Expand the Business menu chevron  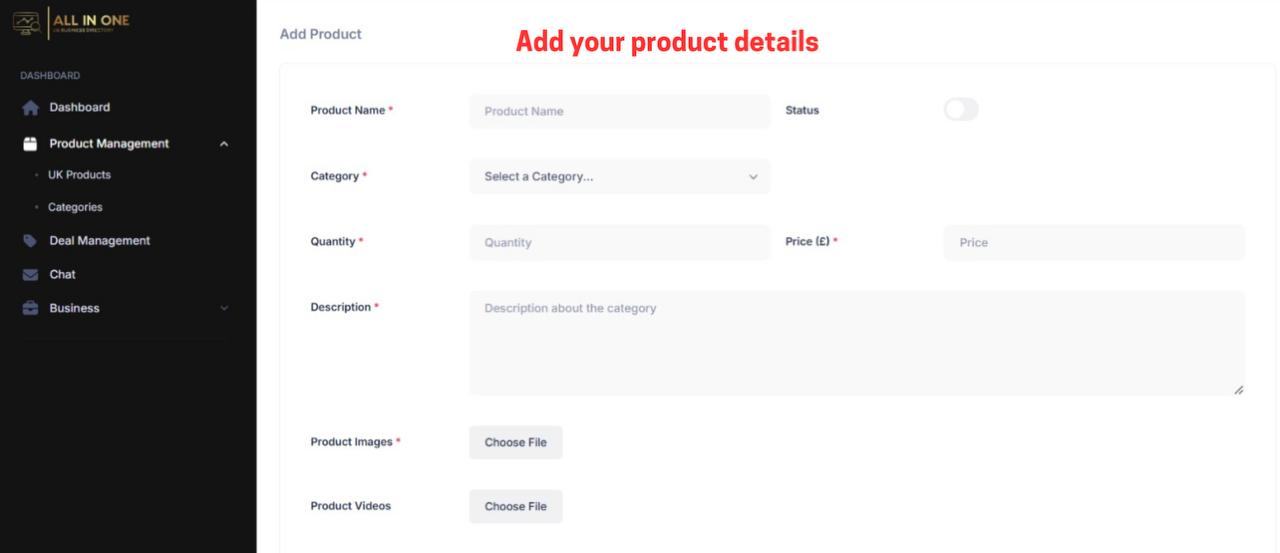[224, 309]
